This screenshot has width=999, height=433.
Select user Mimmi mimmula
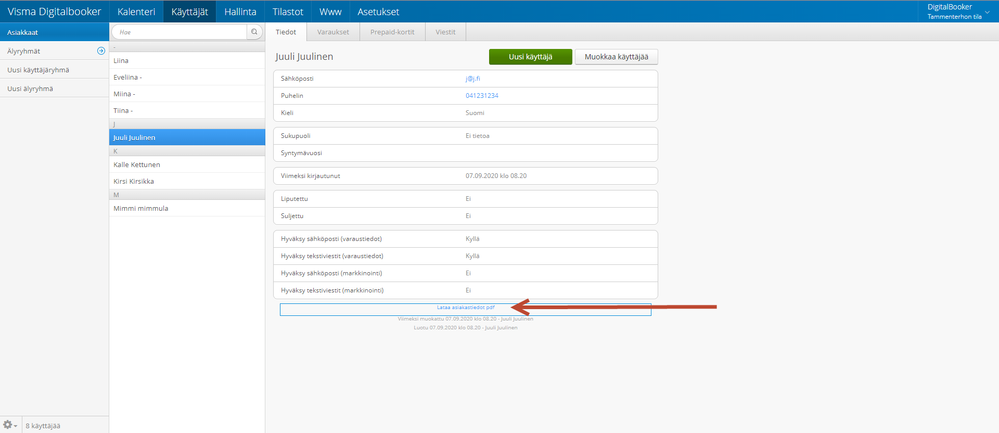pos(187,208)
